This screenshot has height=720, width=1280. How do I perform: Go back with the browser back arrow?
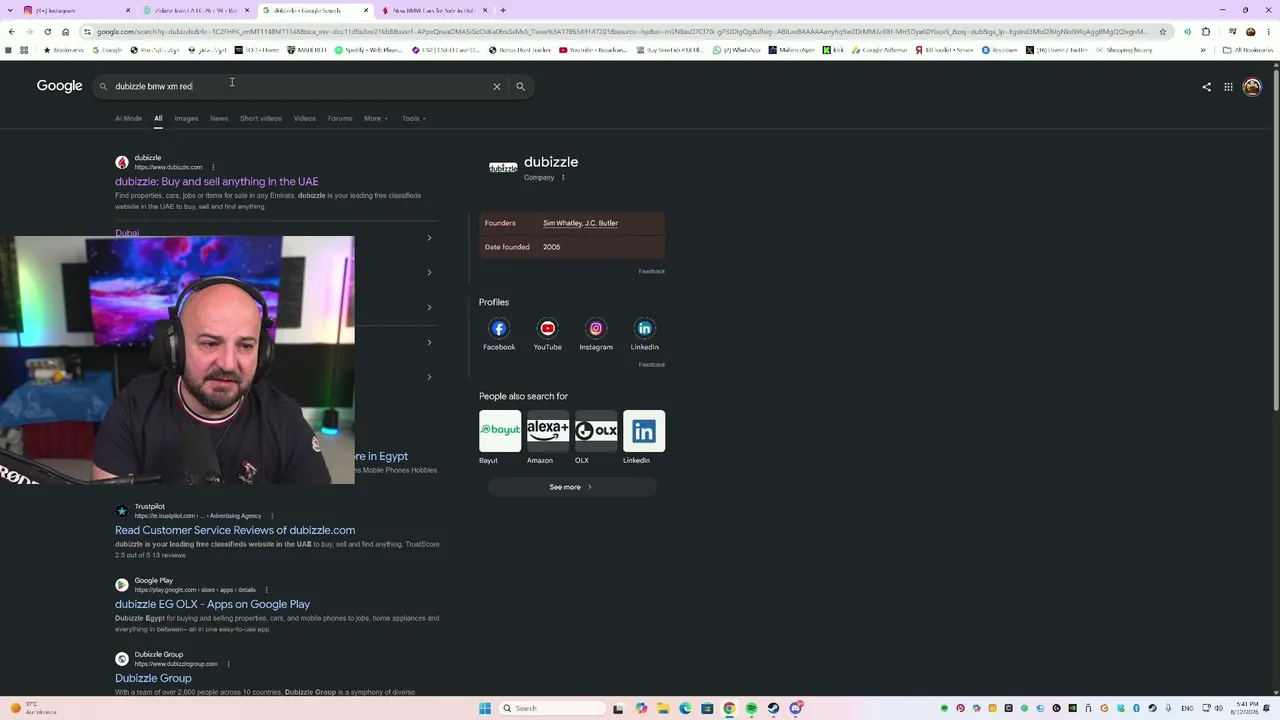11,32
